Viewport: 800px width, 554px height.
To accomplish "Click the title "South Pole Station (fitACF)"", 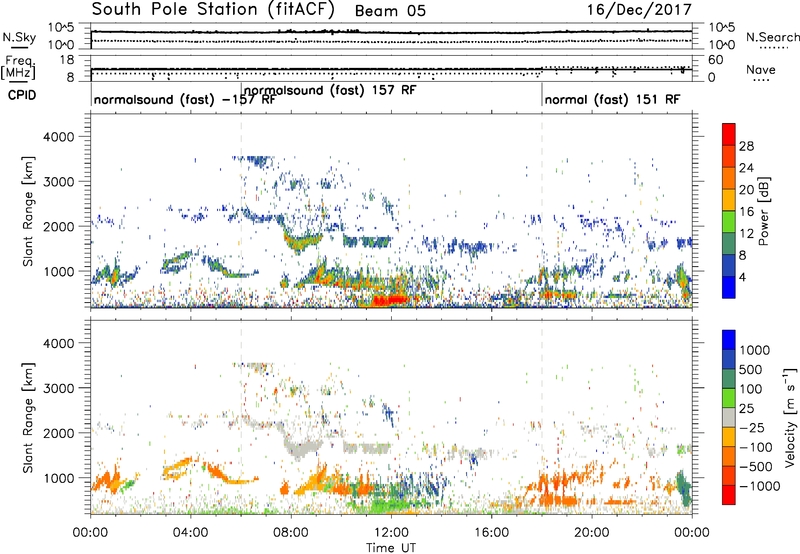I will [x=213, y=10].
